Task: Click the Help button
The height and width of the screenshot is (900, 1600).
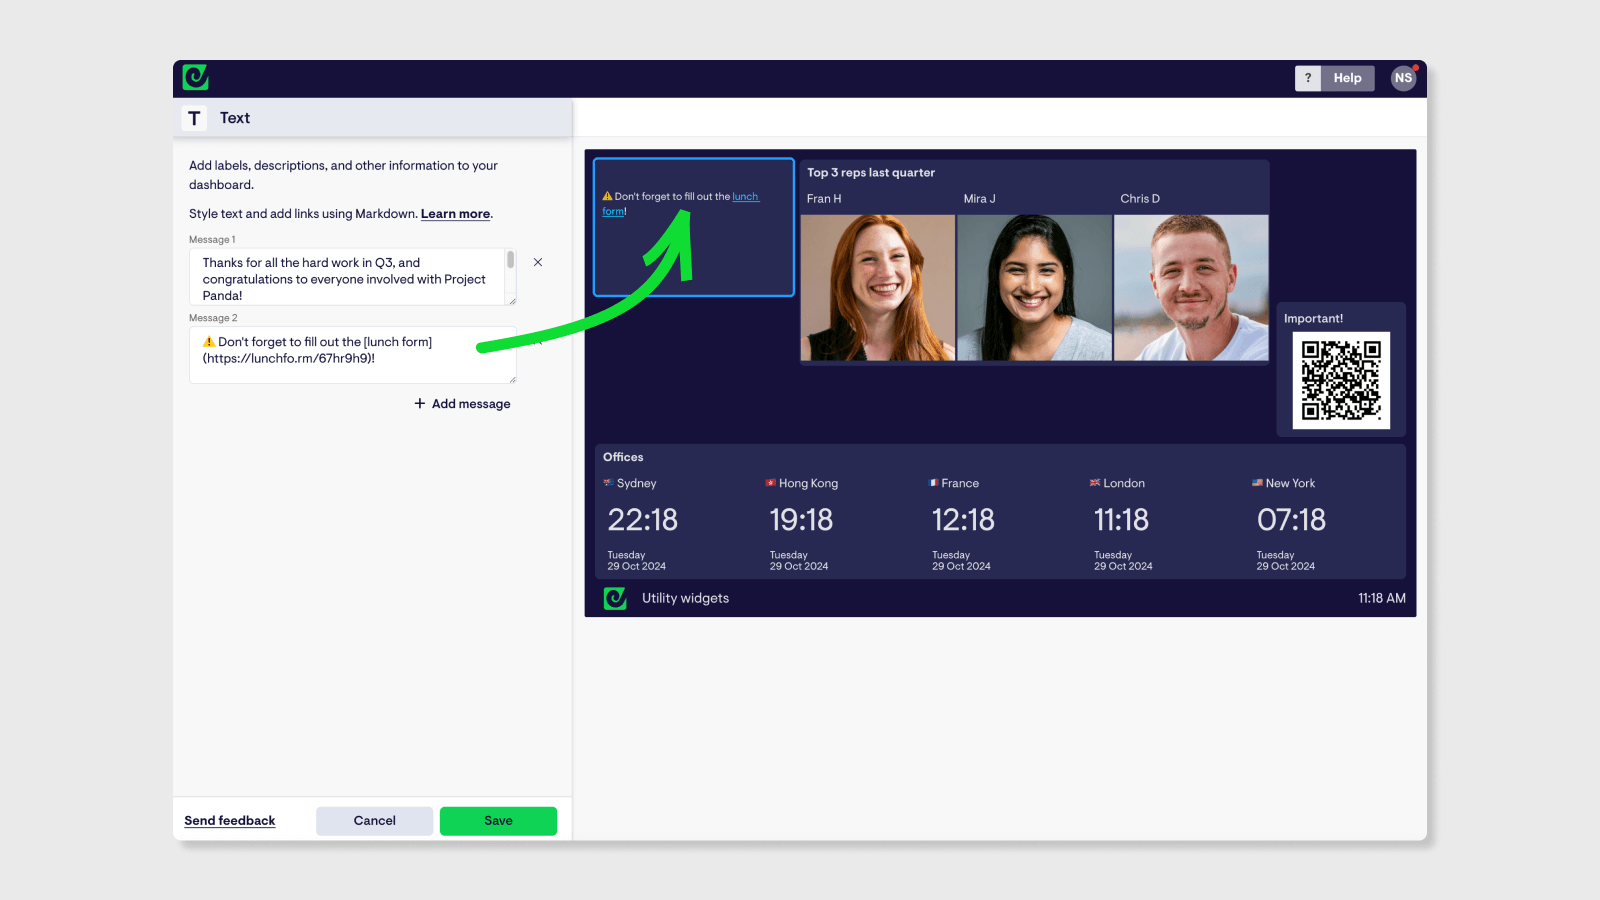Action: pyautogui.click(x=1347, y=78)
